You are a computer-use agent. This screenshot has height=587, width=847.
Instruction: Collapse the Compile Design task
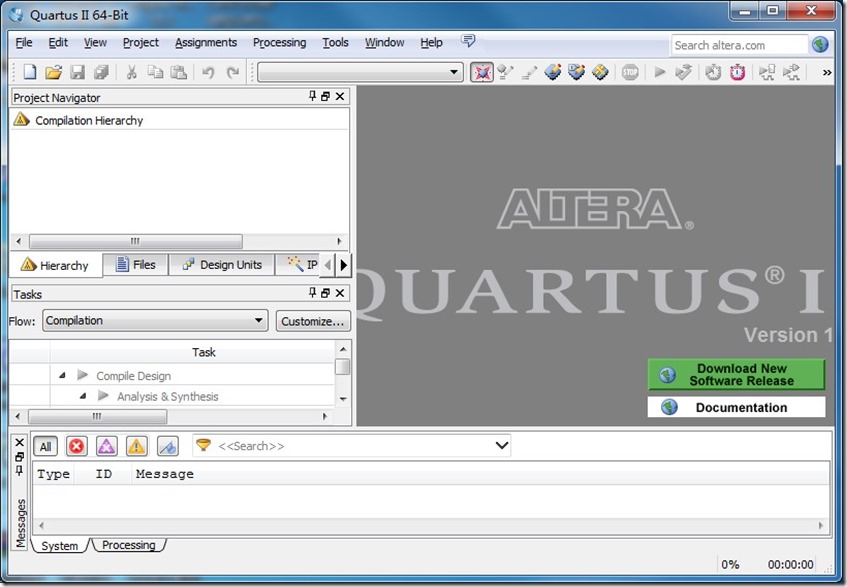point(62,375)
